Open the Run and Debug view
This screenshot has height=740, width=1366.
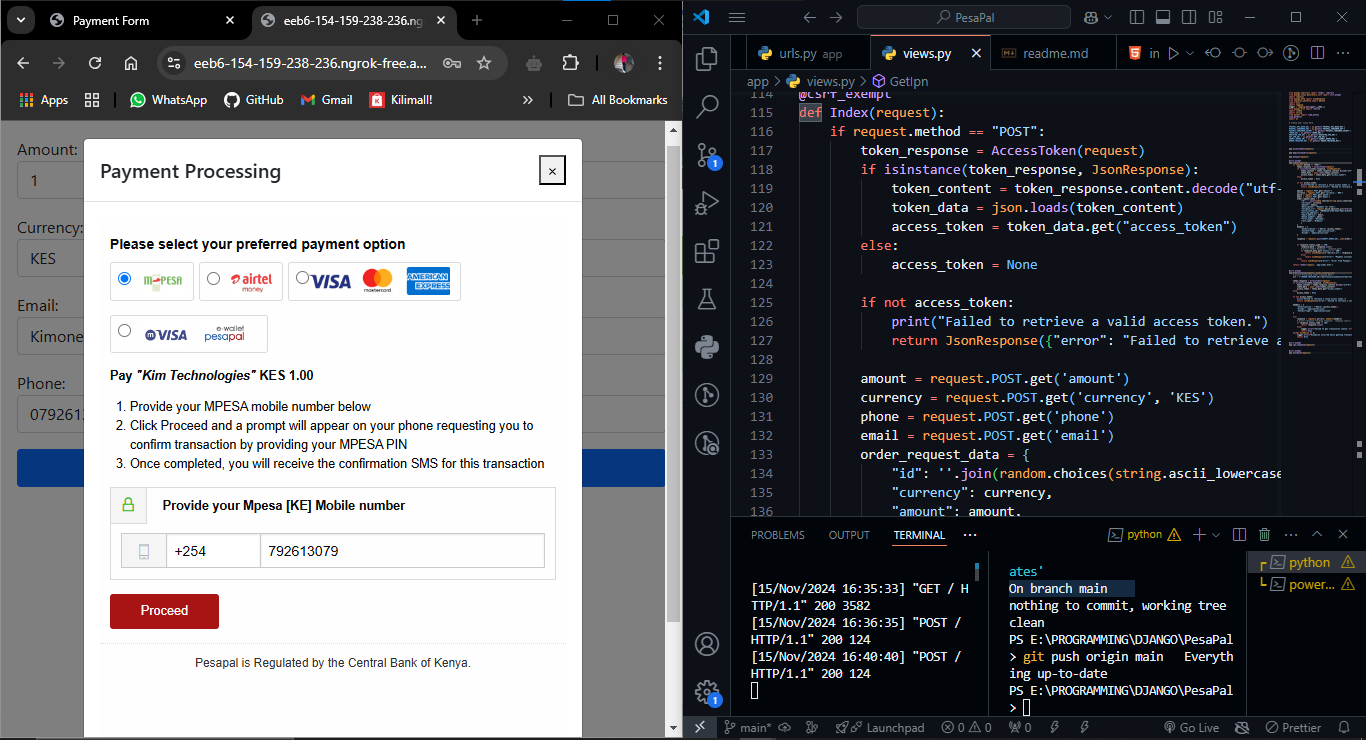click(x=707, y=202)
